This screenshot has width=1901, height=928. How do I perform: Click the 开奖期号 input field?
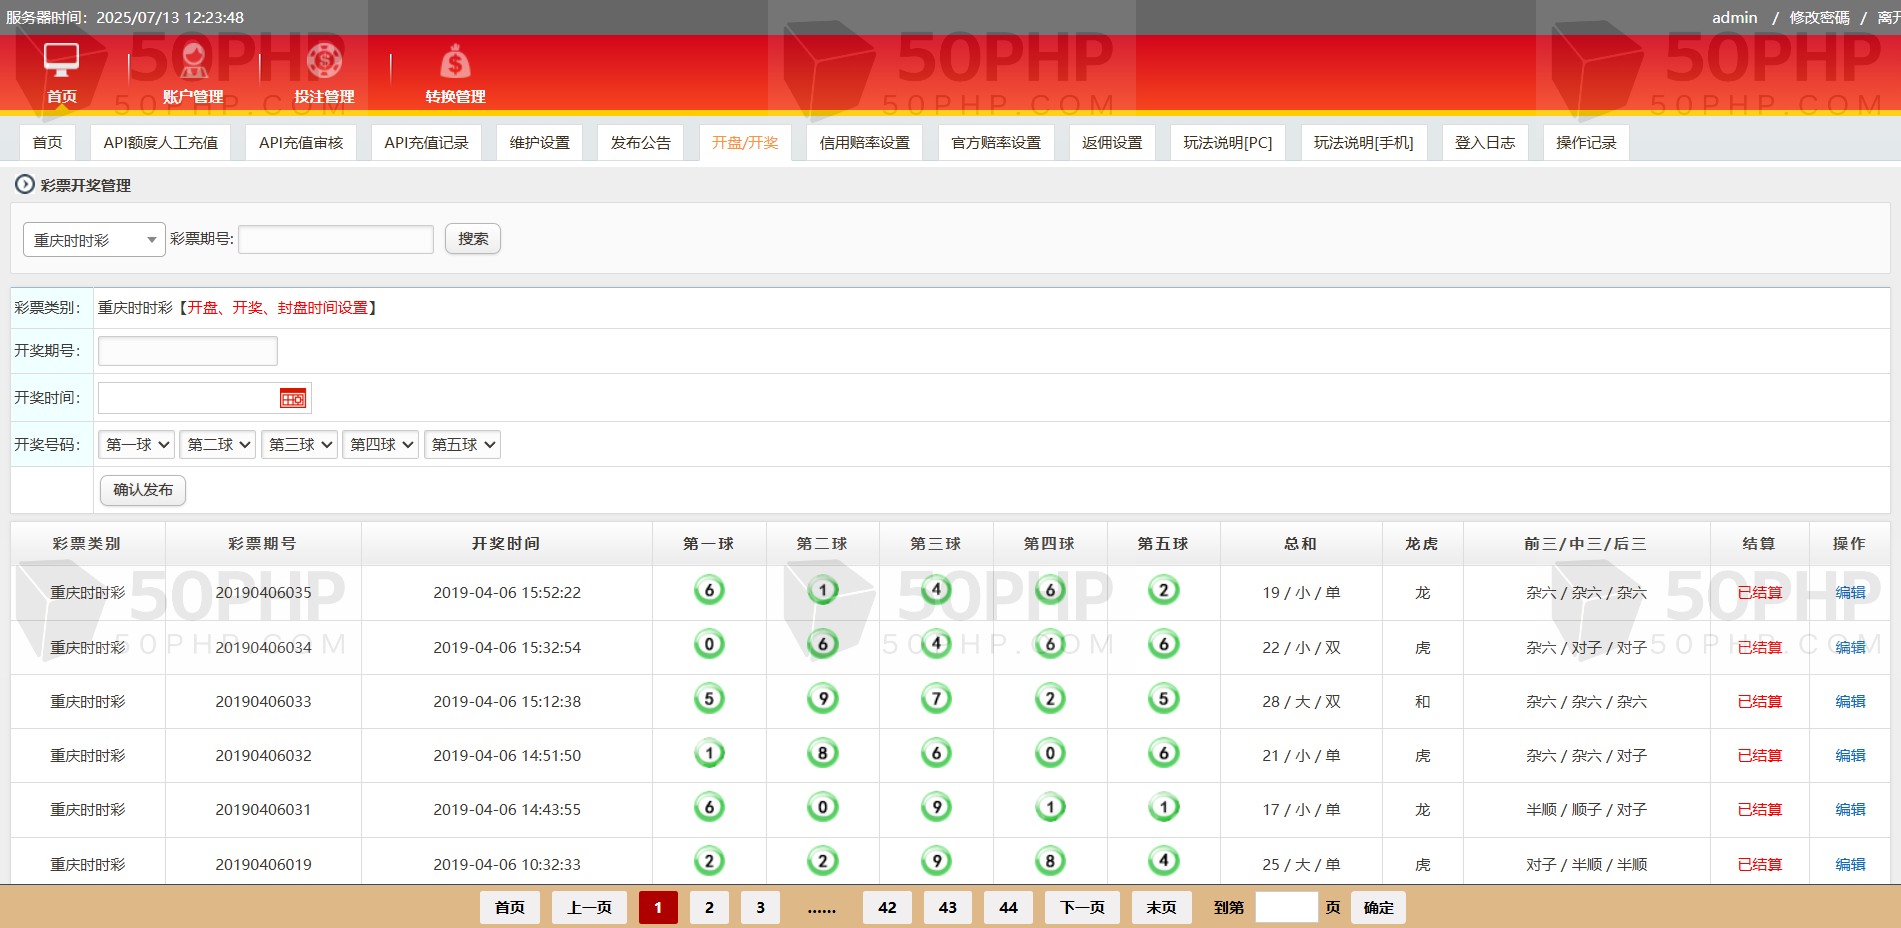click(188, 351)
